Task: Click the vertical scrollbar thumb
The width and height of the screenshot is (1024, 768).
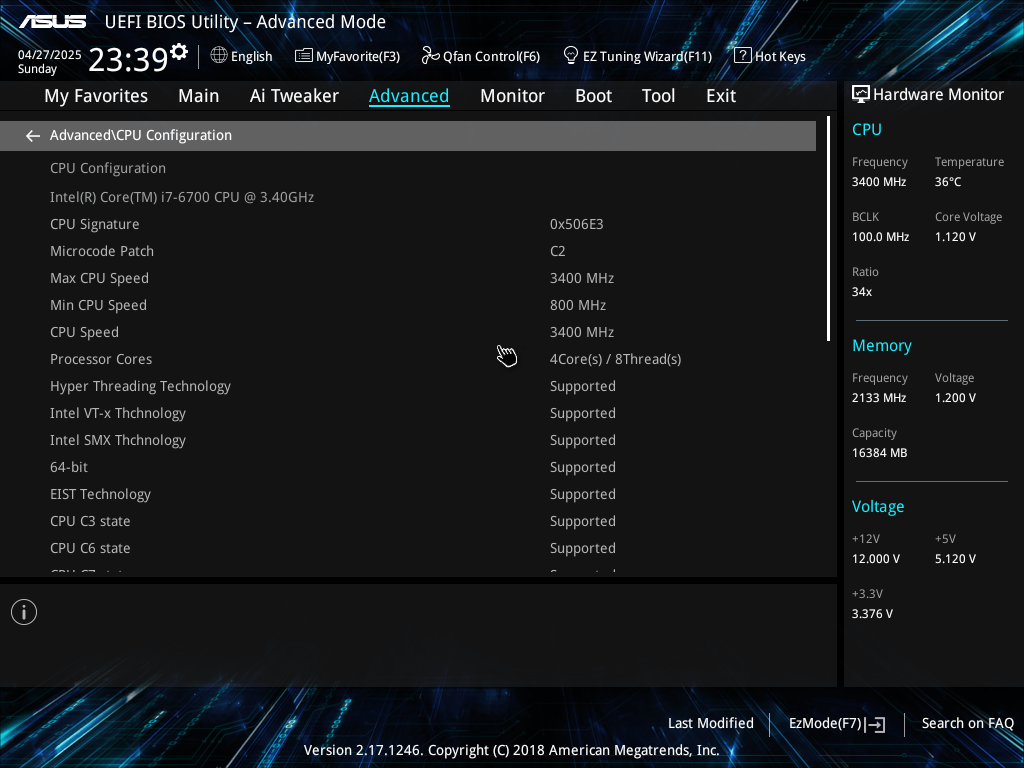Action: [x=828, y=229]
